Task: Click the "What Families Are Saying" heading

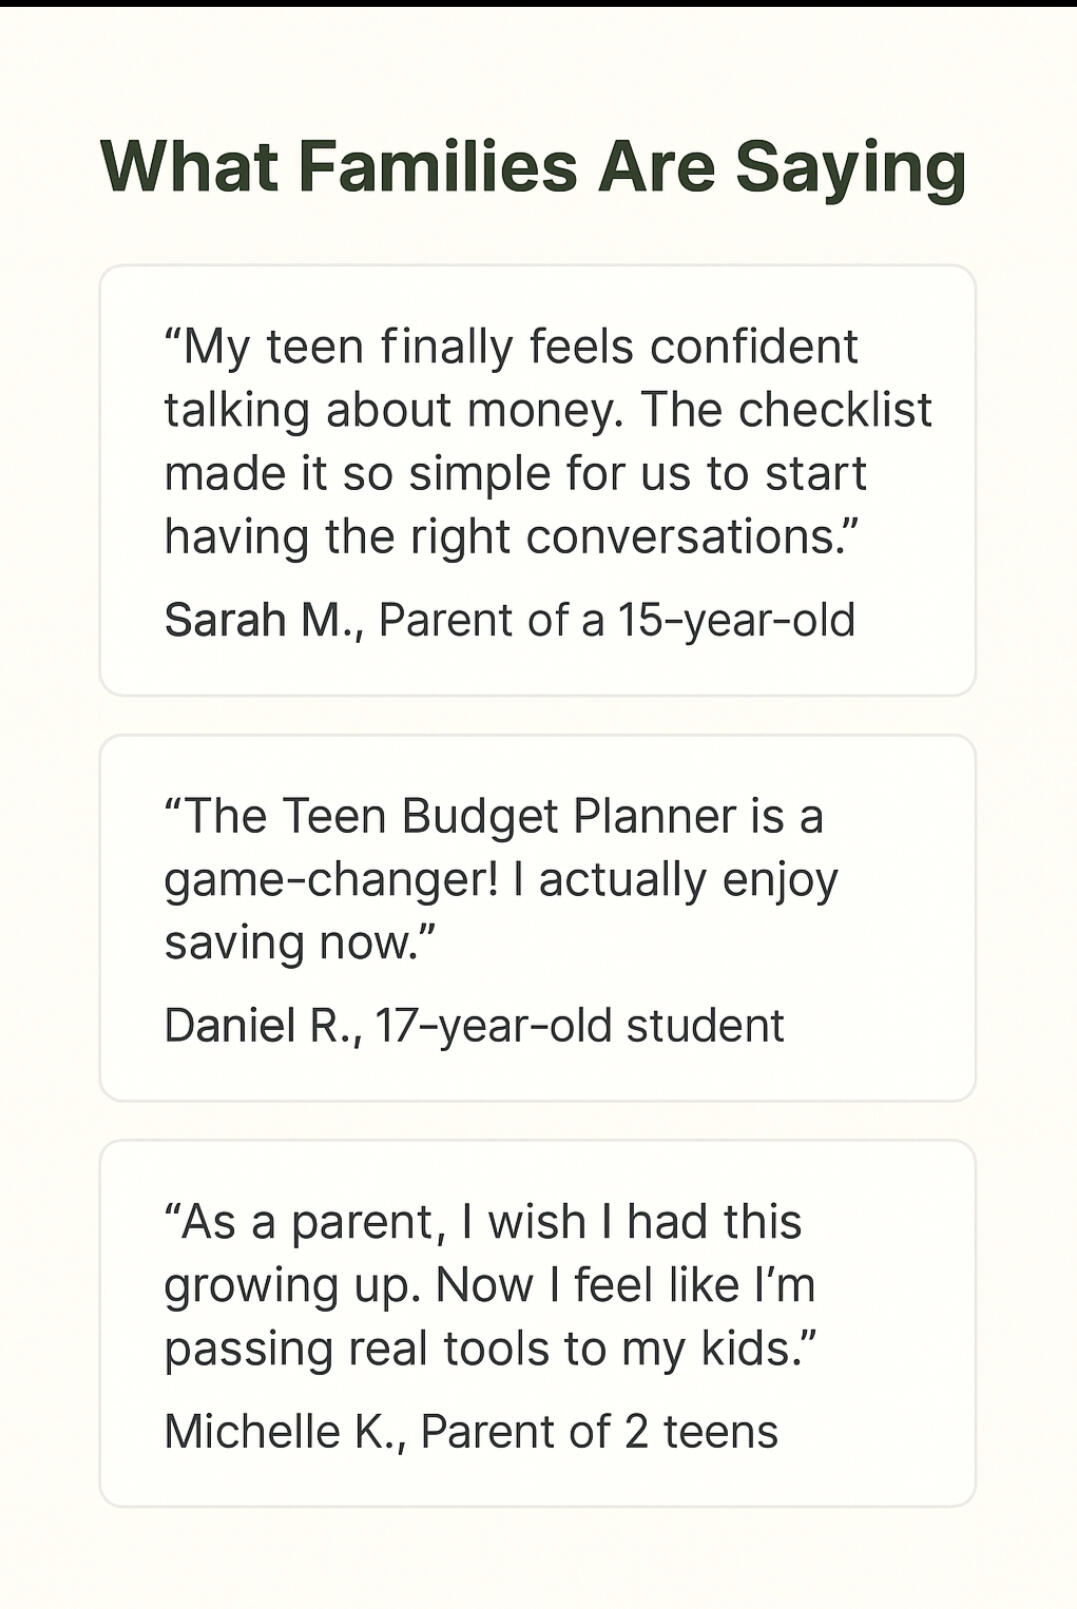Action: click(533, 167)
